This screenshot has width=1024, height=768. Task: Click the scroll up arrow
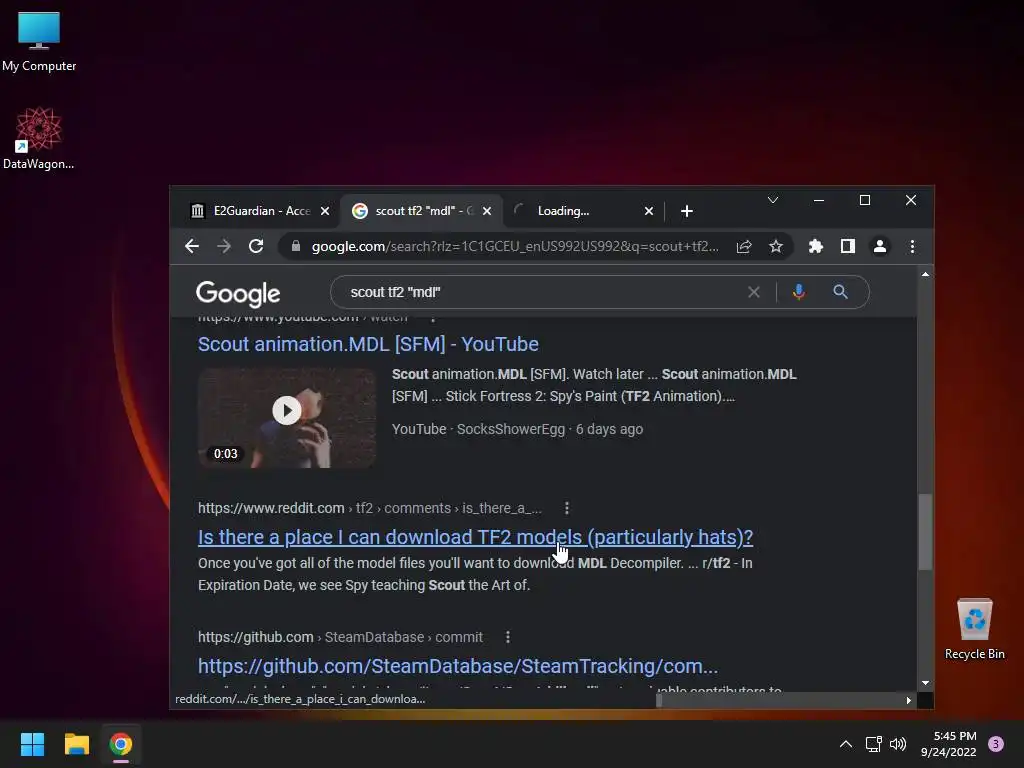925,274
